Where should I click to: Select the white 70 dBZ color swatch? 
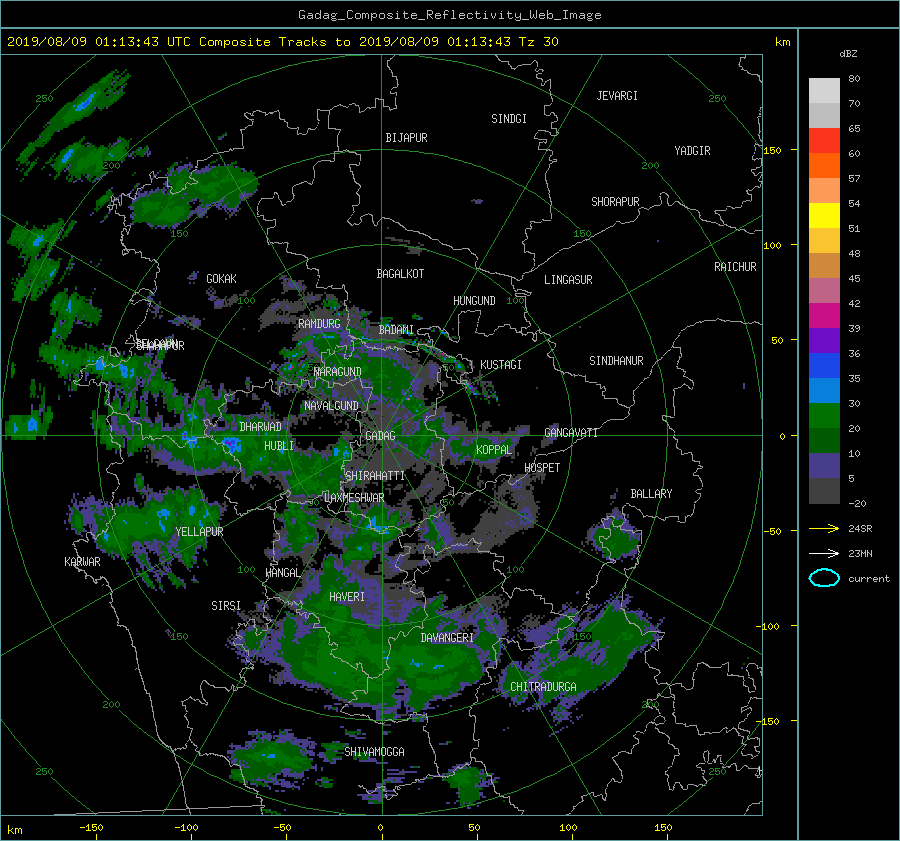point(824,91)
